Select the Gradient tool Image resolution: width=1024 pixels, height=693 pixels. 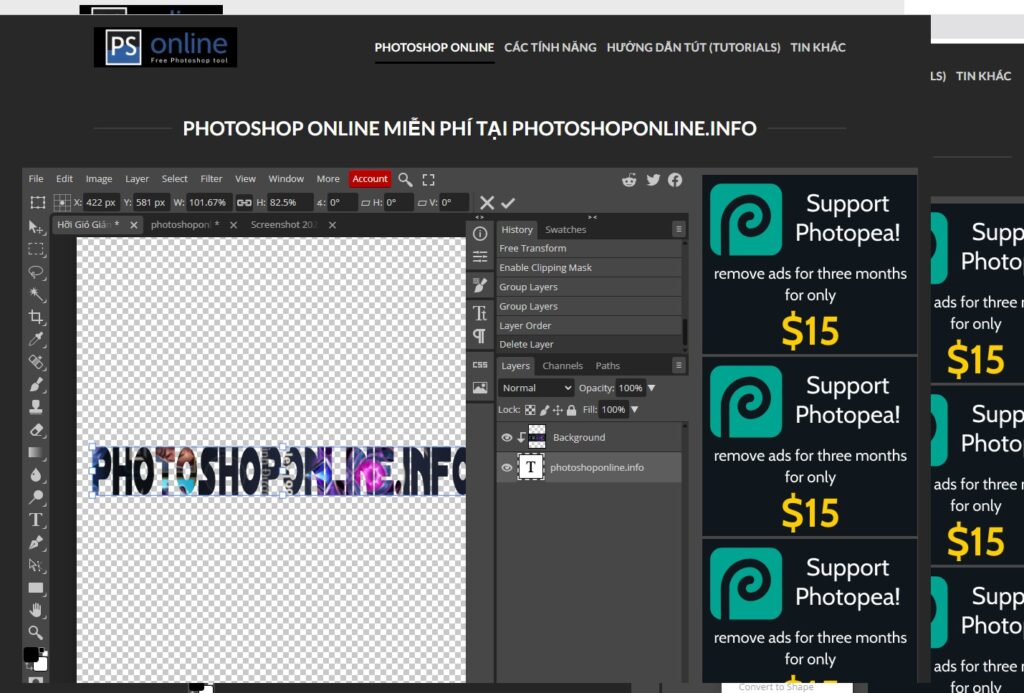(x=36, y=452)
